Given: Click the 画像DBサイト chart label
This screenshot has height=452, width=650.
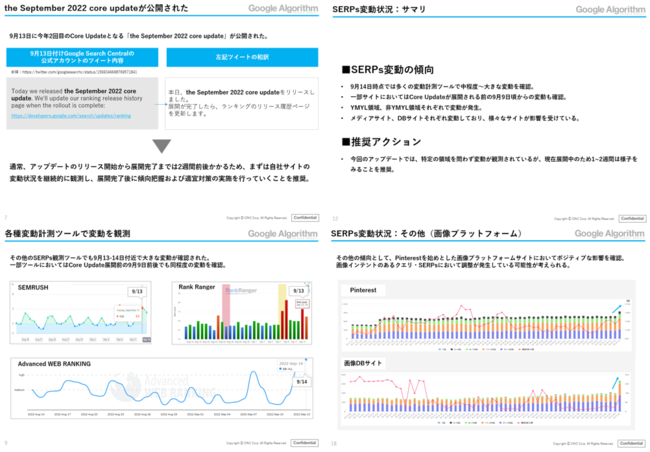Looking at the screenshot, I should pyautogui.click(x=363, y=363).
